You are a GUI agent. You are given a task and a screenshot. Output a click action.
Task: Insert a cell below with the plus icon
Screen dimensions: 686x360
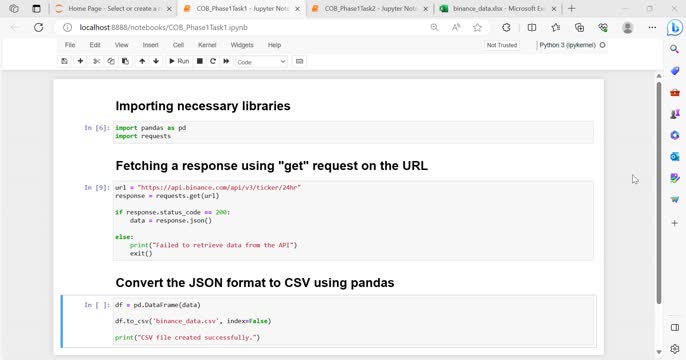80,61
